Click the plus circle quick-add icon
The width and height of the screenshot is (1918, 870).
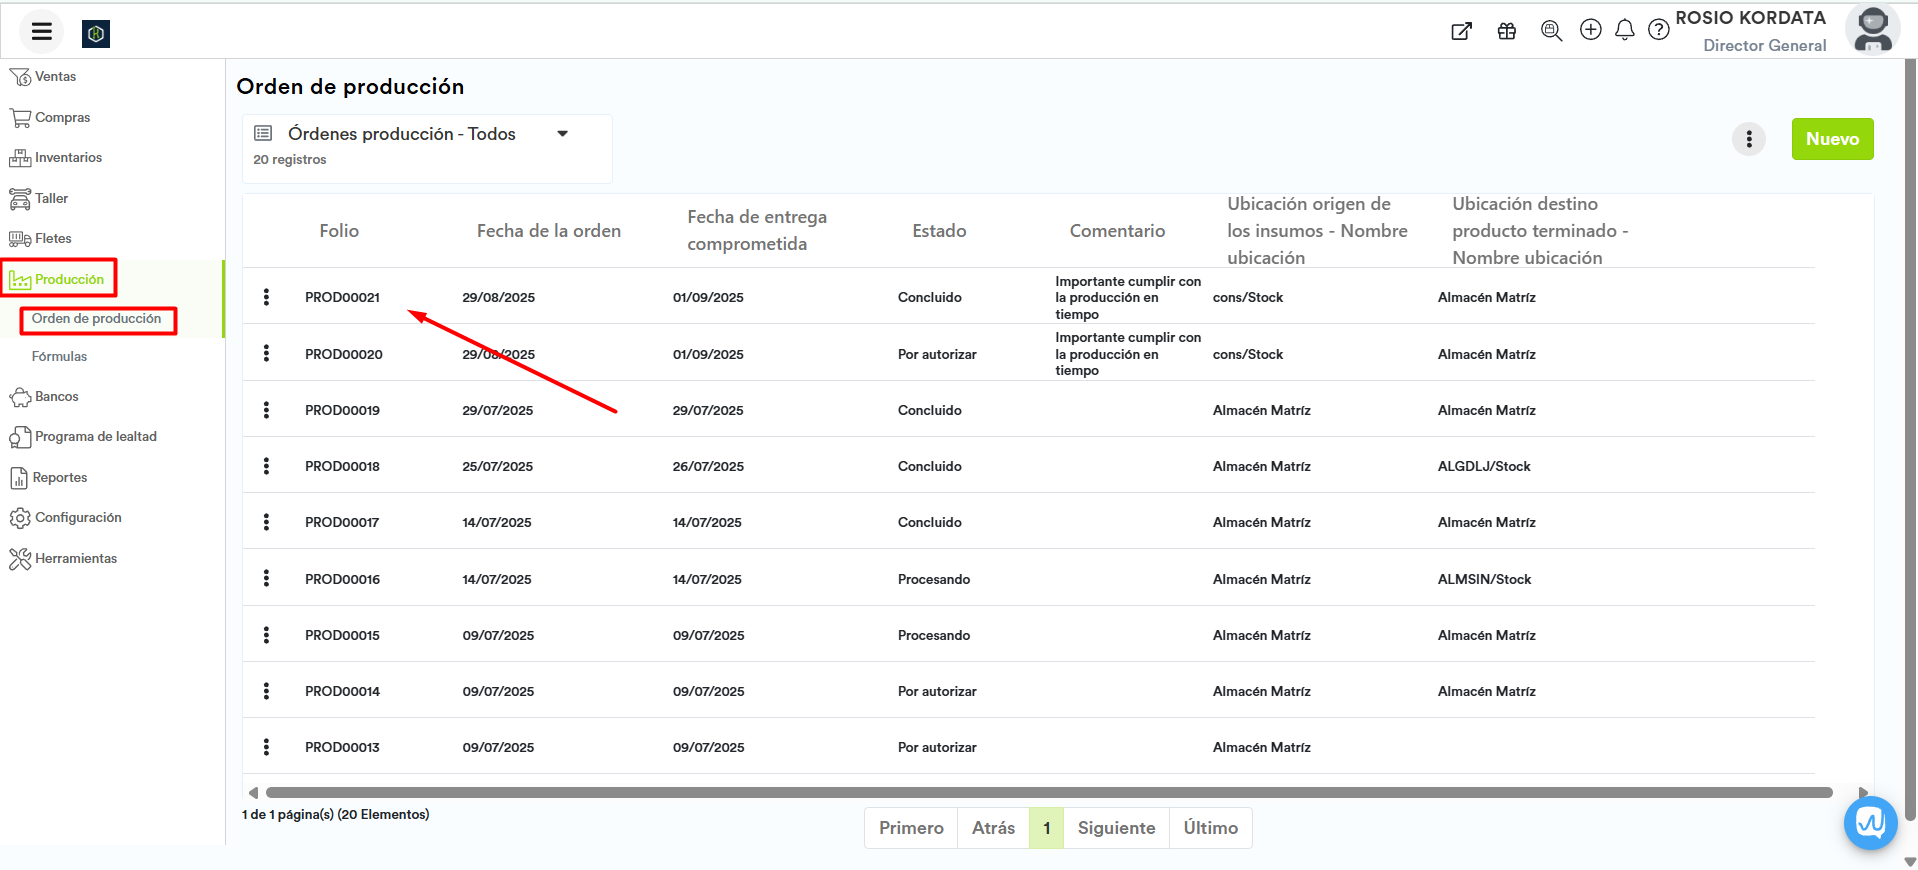pos(1590,30)
